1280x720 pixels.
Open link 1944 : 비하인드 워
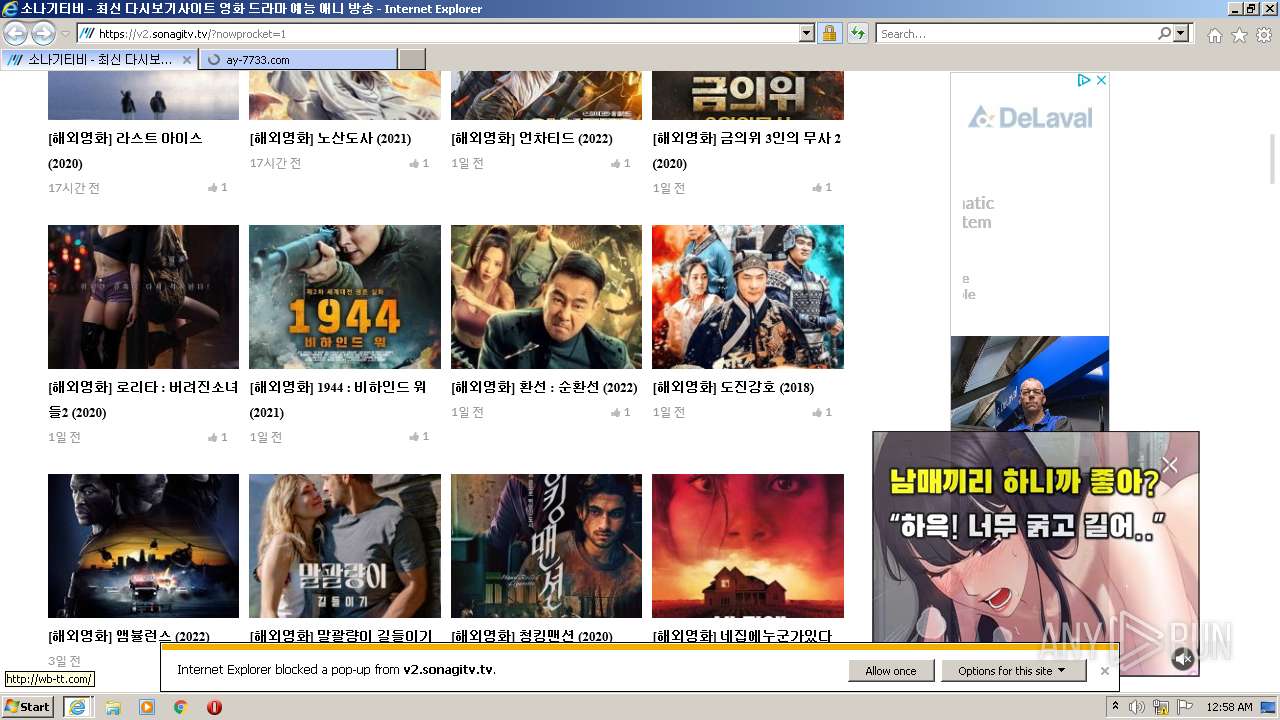[338, 399]
